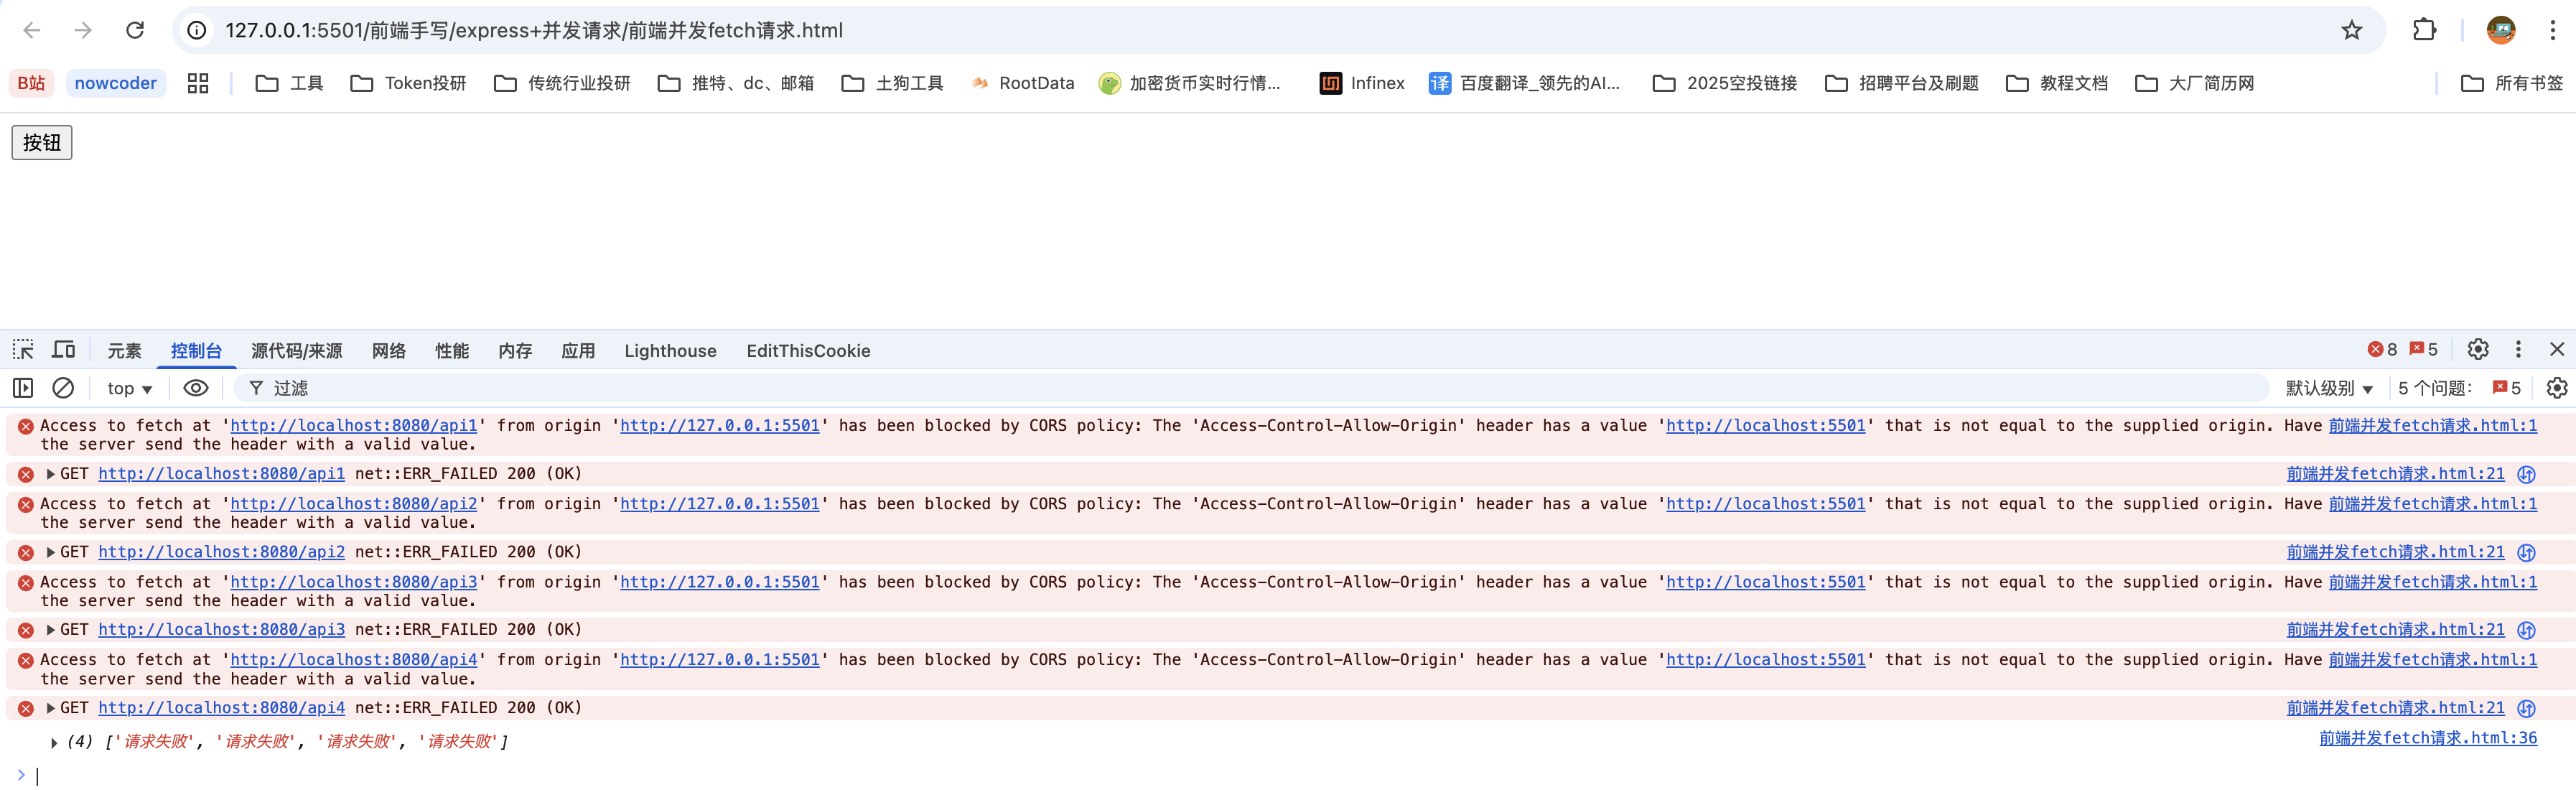The height and width of the screenshot is (790, 2576).
Task: Open the 内存 tab
Action: pos(515,350)
